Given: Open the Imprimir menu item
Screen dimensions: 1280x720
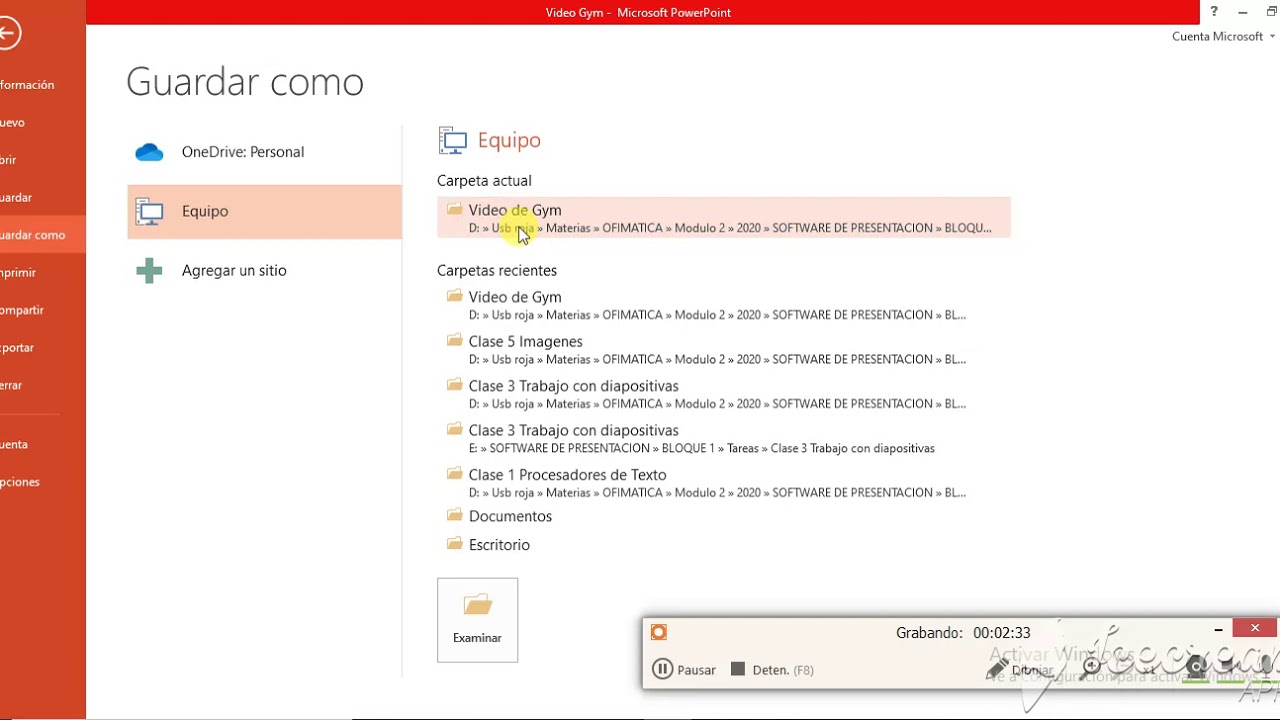Looking at the screenshot, I should pyautogui.click(x=43, y=272).
